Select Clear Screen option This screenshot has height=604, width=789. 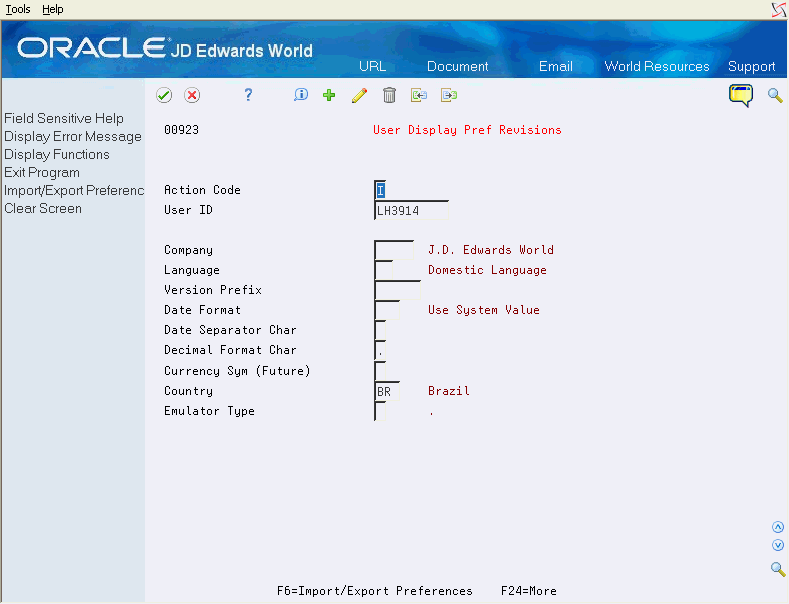coord(43,208)
